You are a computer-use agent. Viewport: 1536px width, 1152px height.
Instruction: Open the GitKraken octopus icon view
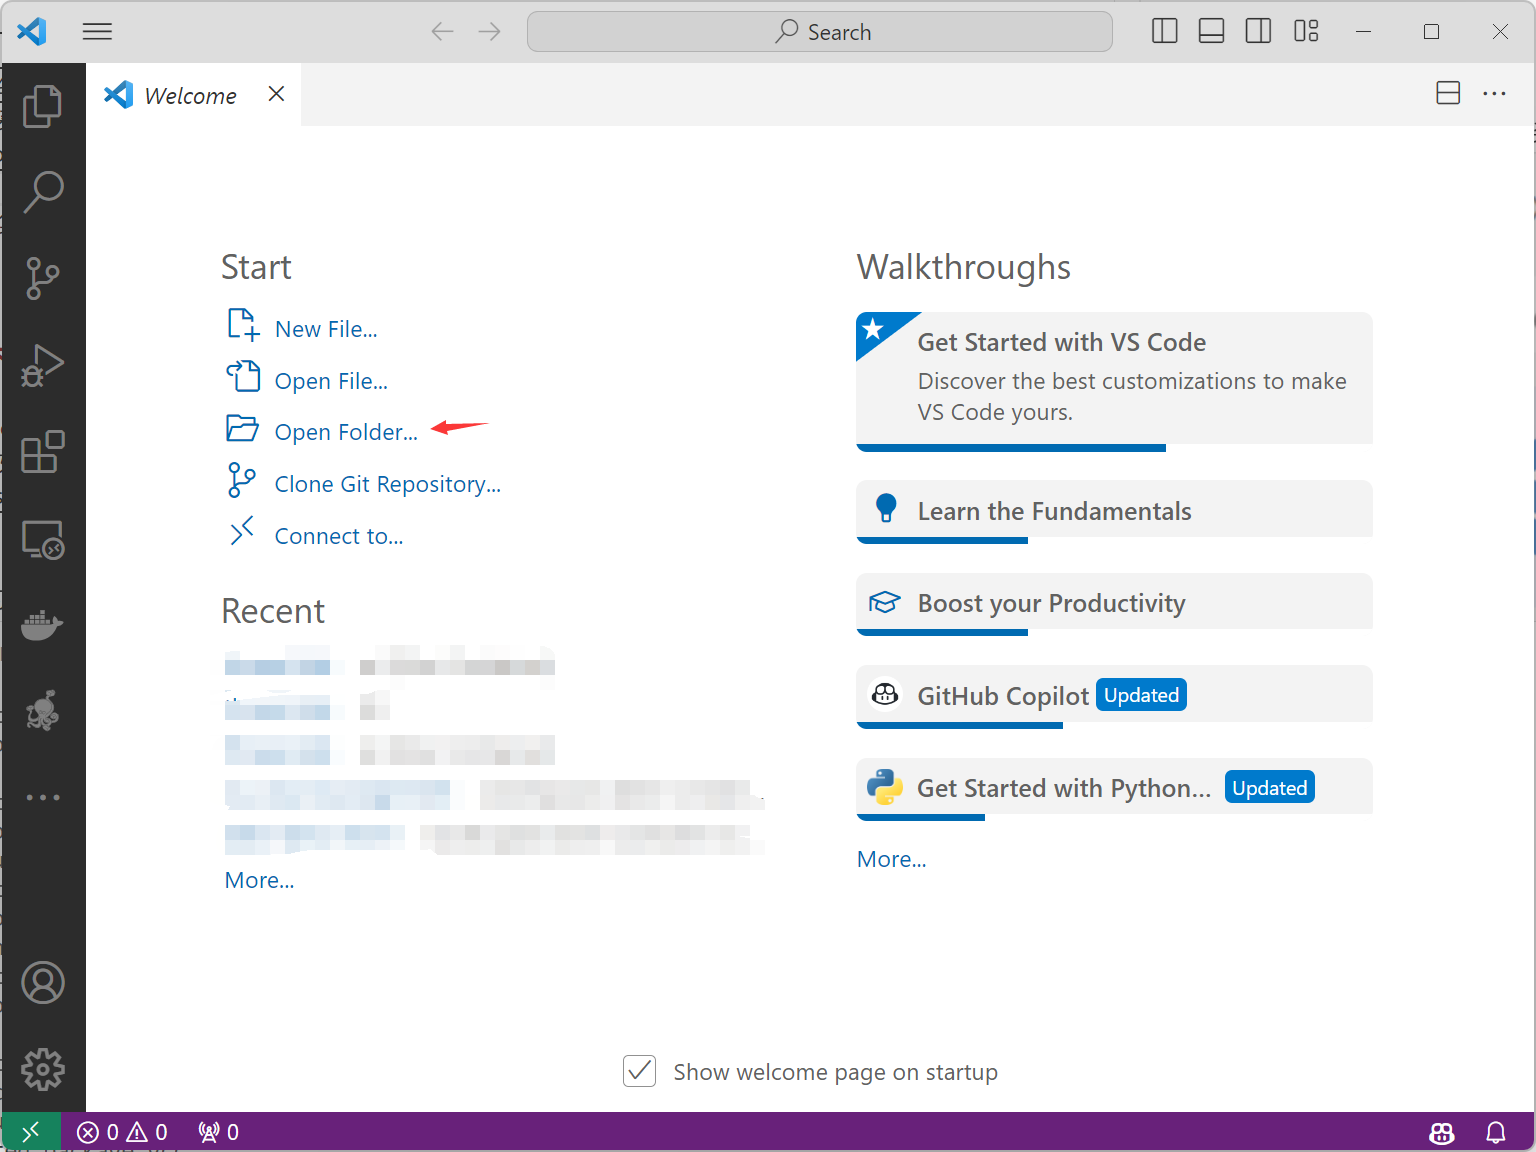click(x=42, y=711)
